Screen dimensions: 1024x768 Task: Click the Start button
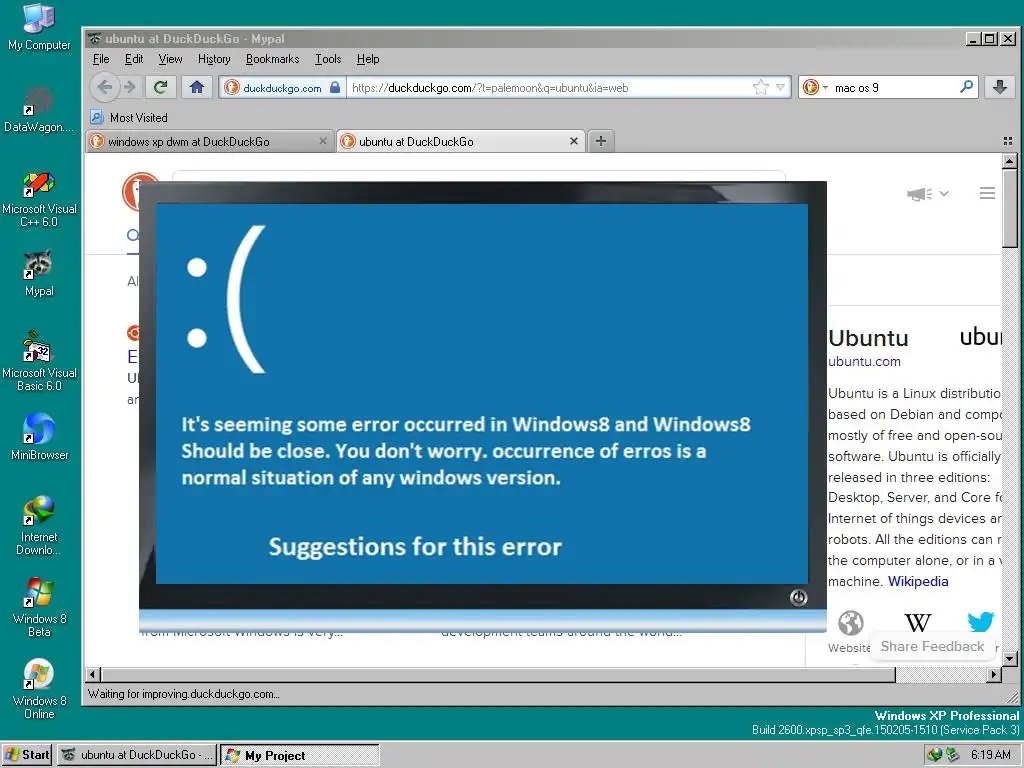(x=27, y=755)
